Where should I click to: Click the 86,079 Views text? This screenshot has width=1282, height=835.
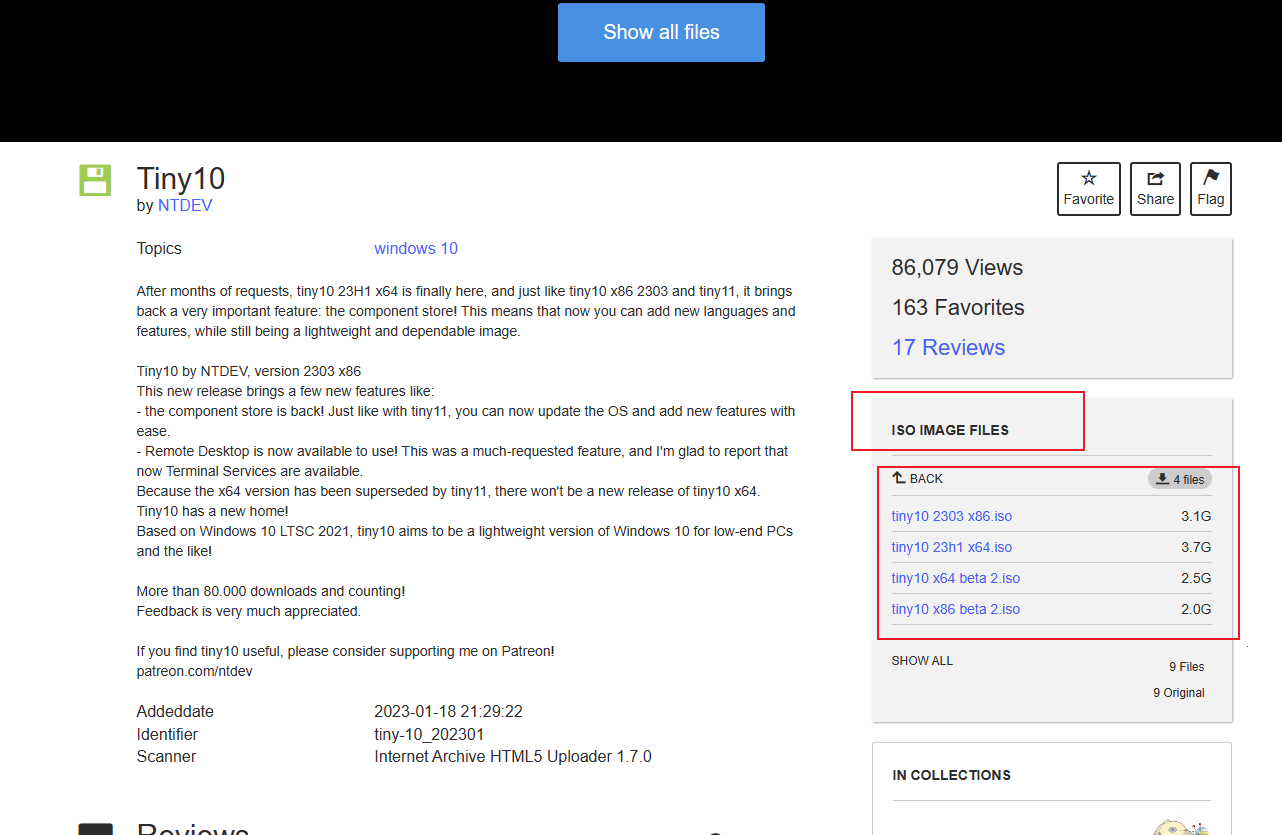(957, 268)
